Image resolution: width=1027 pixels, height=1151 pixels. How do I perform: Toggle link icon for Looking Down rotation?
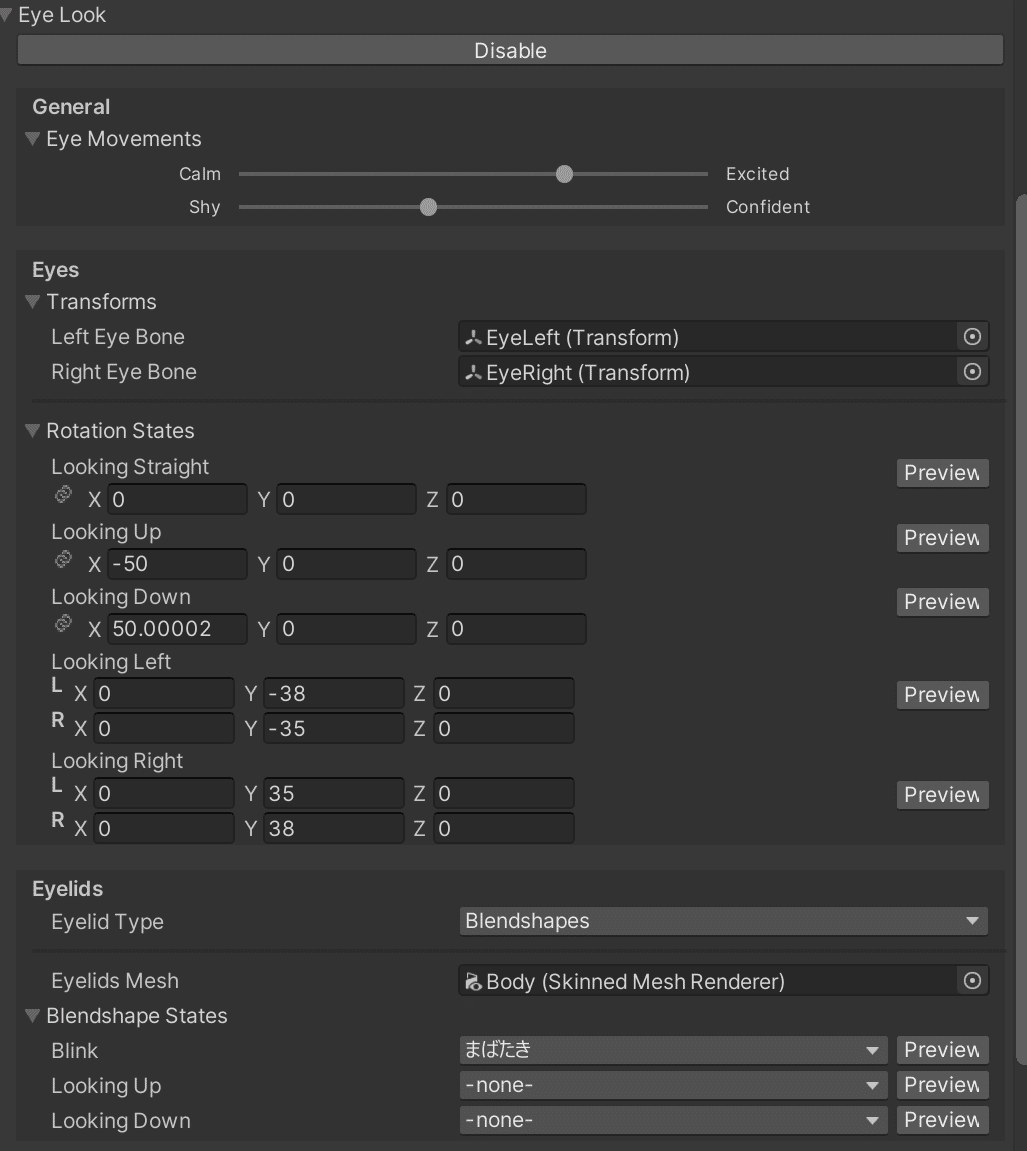[x=64, y=624]
